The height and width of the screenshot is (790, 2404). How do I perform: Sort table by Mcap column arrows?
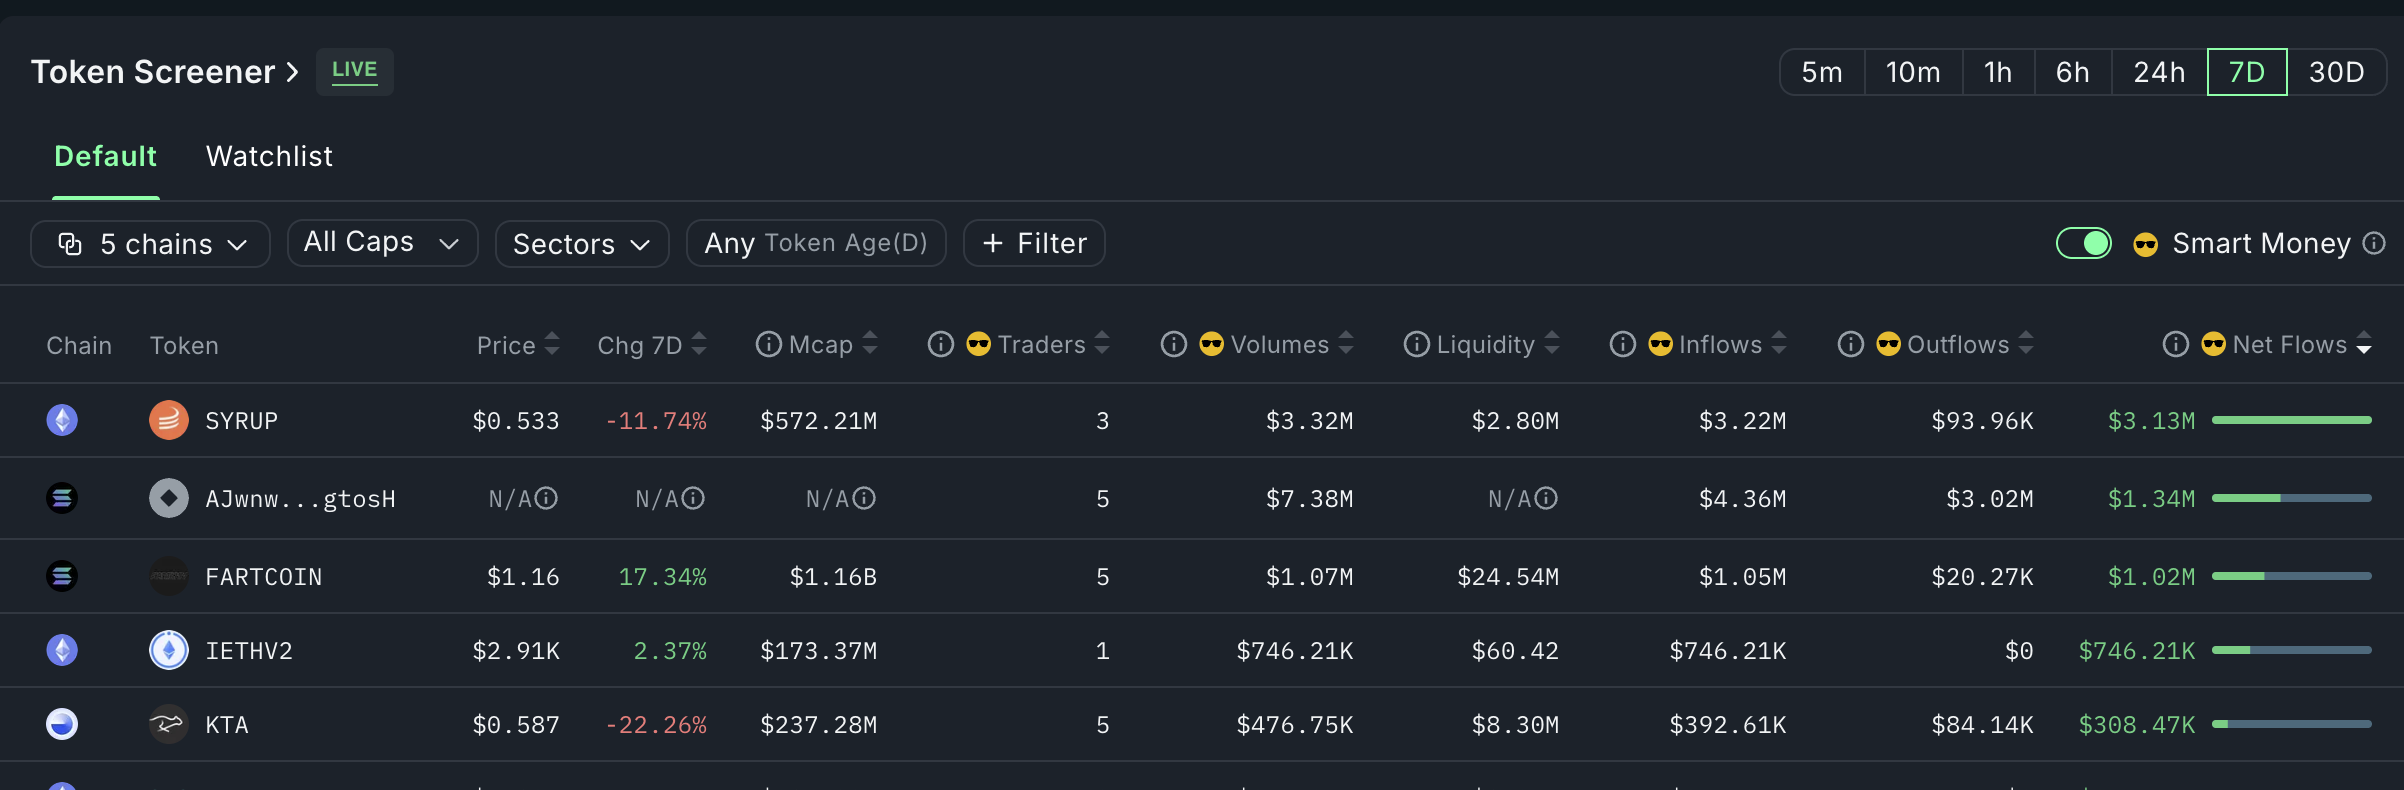(870, 344)
